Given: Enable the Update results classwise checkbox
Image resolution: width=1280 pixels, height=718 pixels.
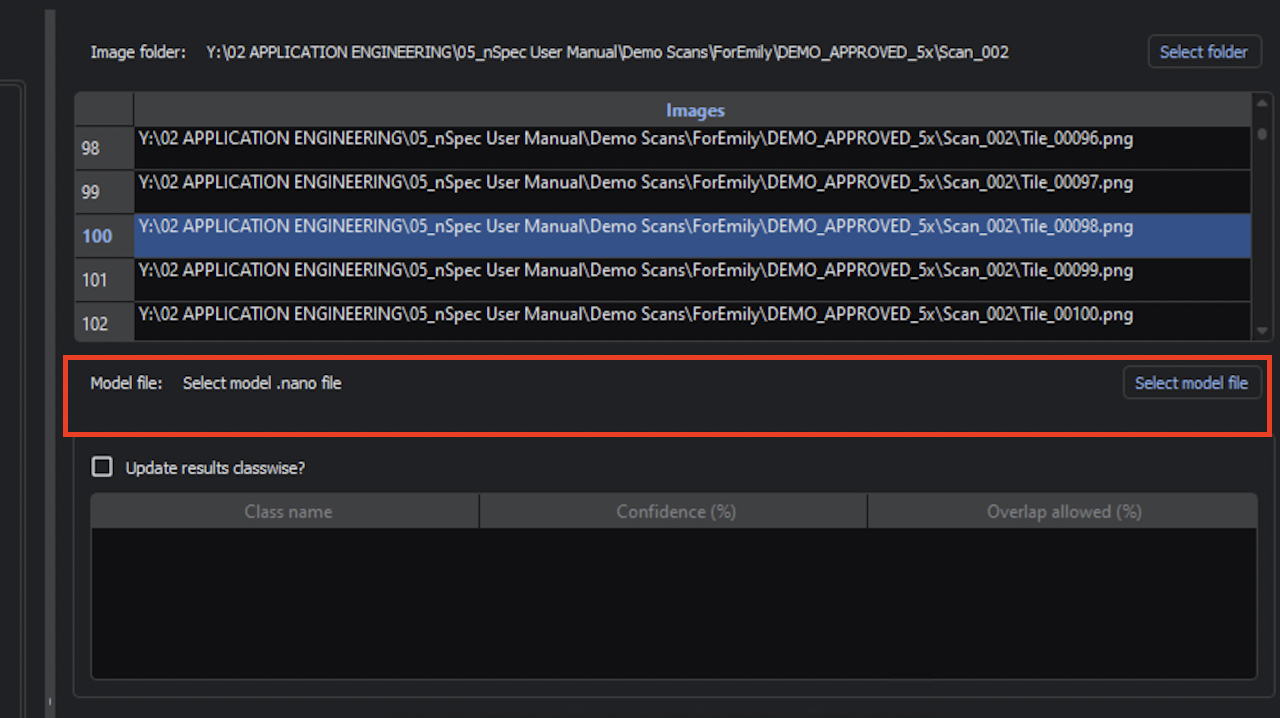Looking at the screenshot, I should pos(101,466).
